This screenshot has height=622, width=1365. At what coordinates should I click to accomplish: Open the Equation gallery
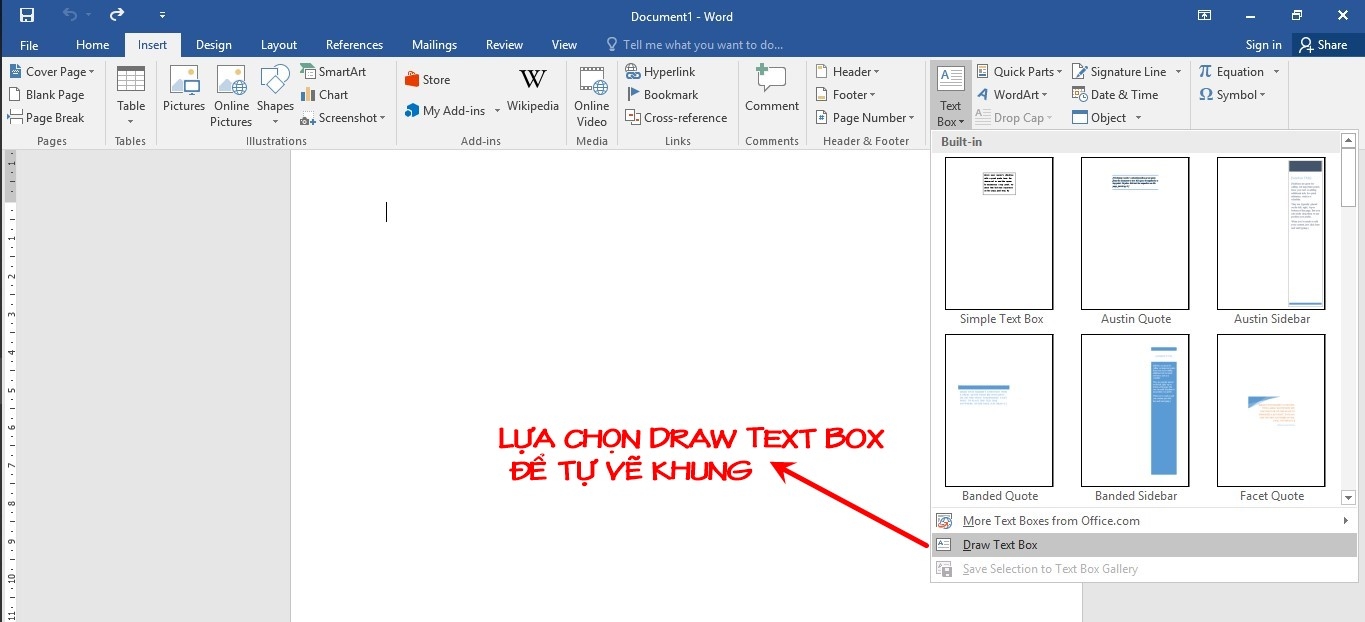tap(1232, 72)
